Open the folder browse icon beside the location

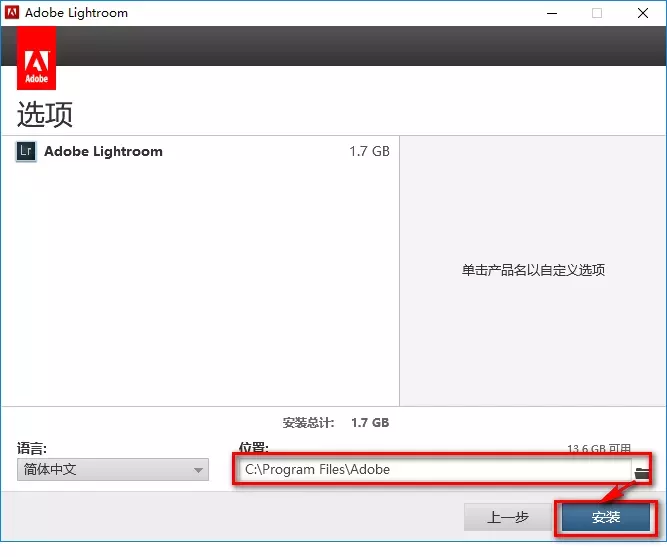[x=642, y=470]
